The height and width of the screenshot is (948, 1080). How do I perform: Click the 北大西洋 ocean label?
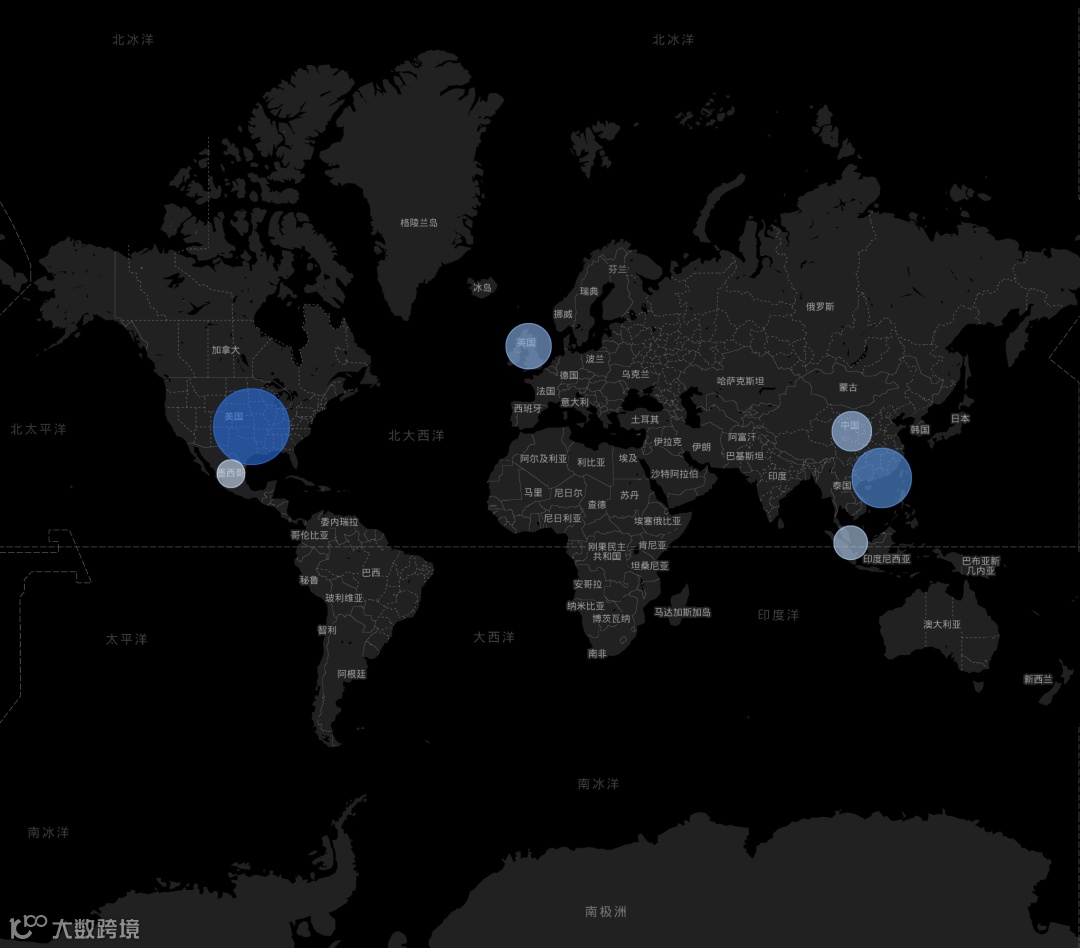[416, 435]
